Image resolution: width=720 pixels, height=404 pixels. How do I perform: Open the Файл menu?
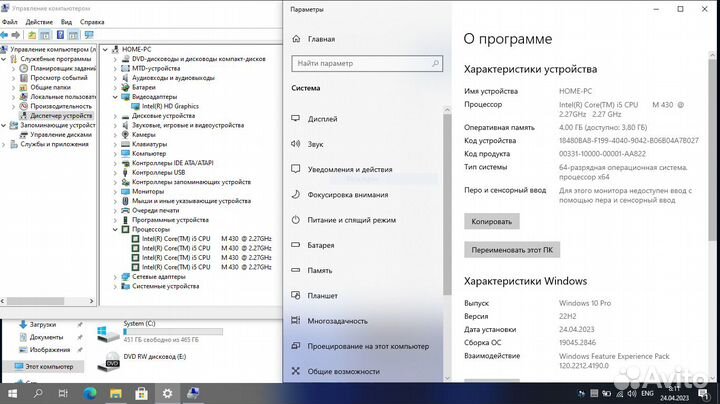coord(10,22)
